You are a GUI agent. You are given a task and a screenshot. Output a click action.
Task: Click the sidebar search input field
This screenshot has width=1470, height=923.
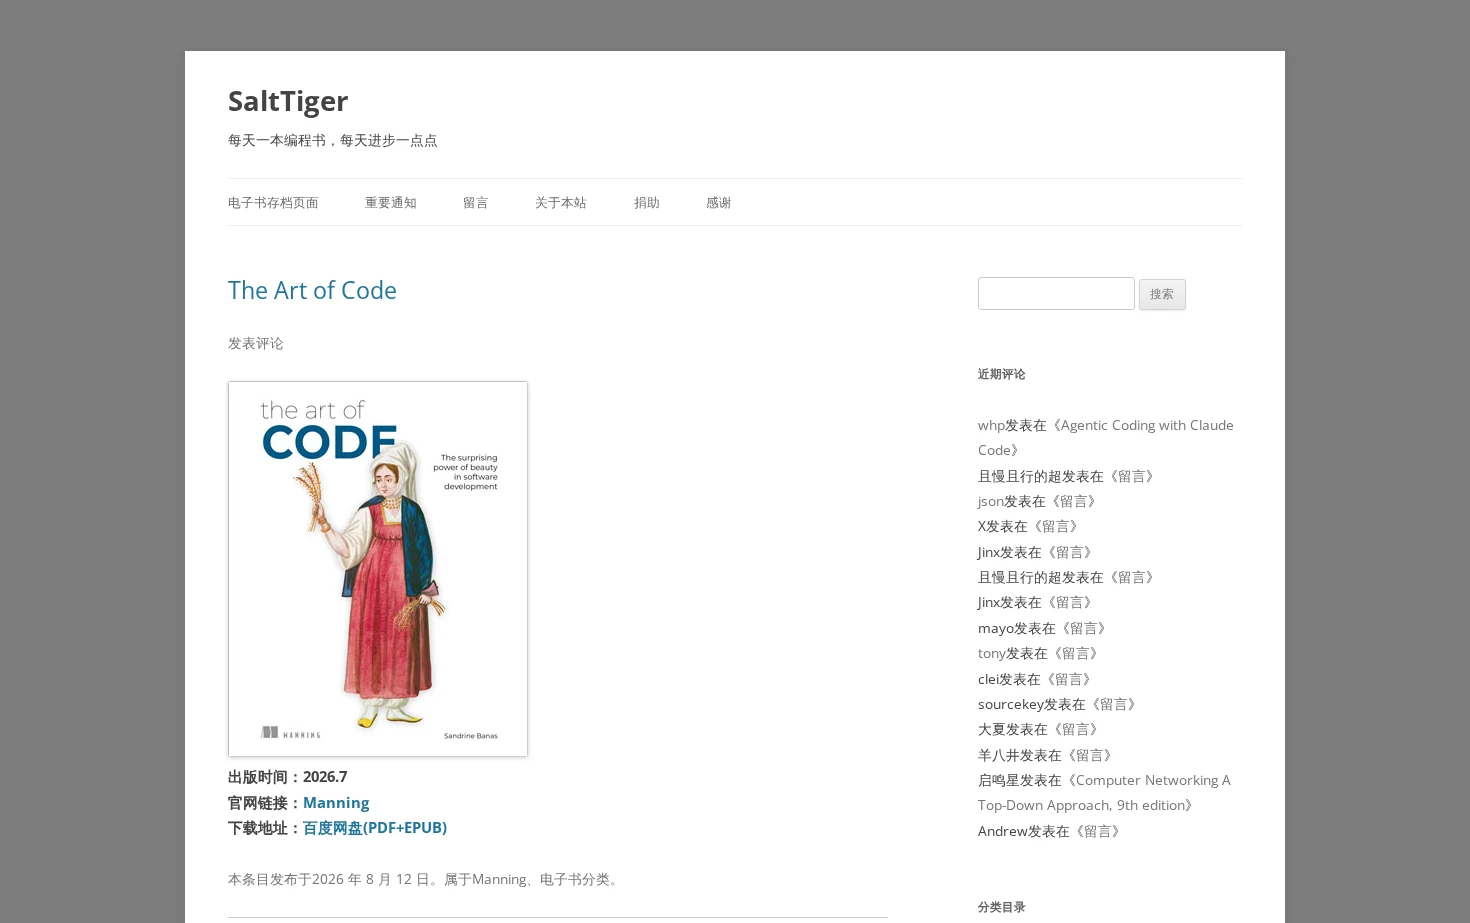(x=1056, y=293)
